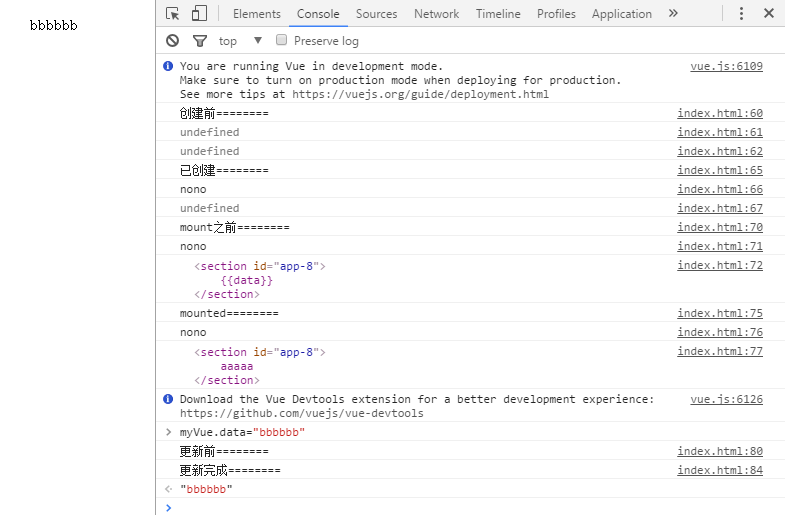Open the index.html:72 source link
The height and width of the screenshot is (515, 802).
[x=720, y=265]
